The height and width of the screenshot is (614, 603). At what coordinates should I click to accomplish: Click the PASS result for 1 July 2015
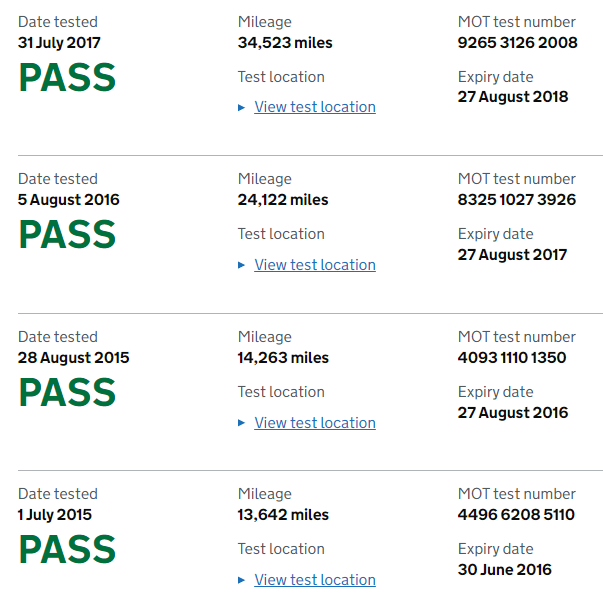(67, 550)
